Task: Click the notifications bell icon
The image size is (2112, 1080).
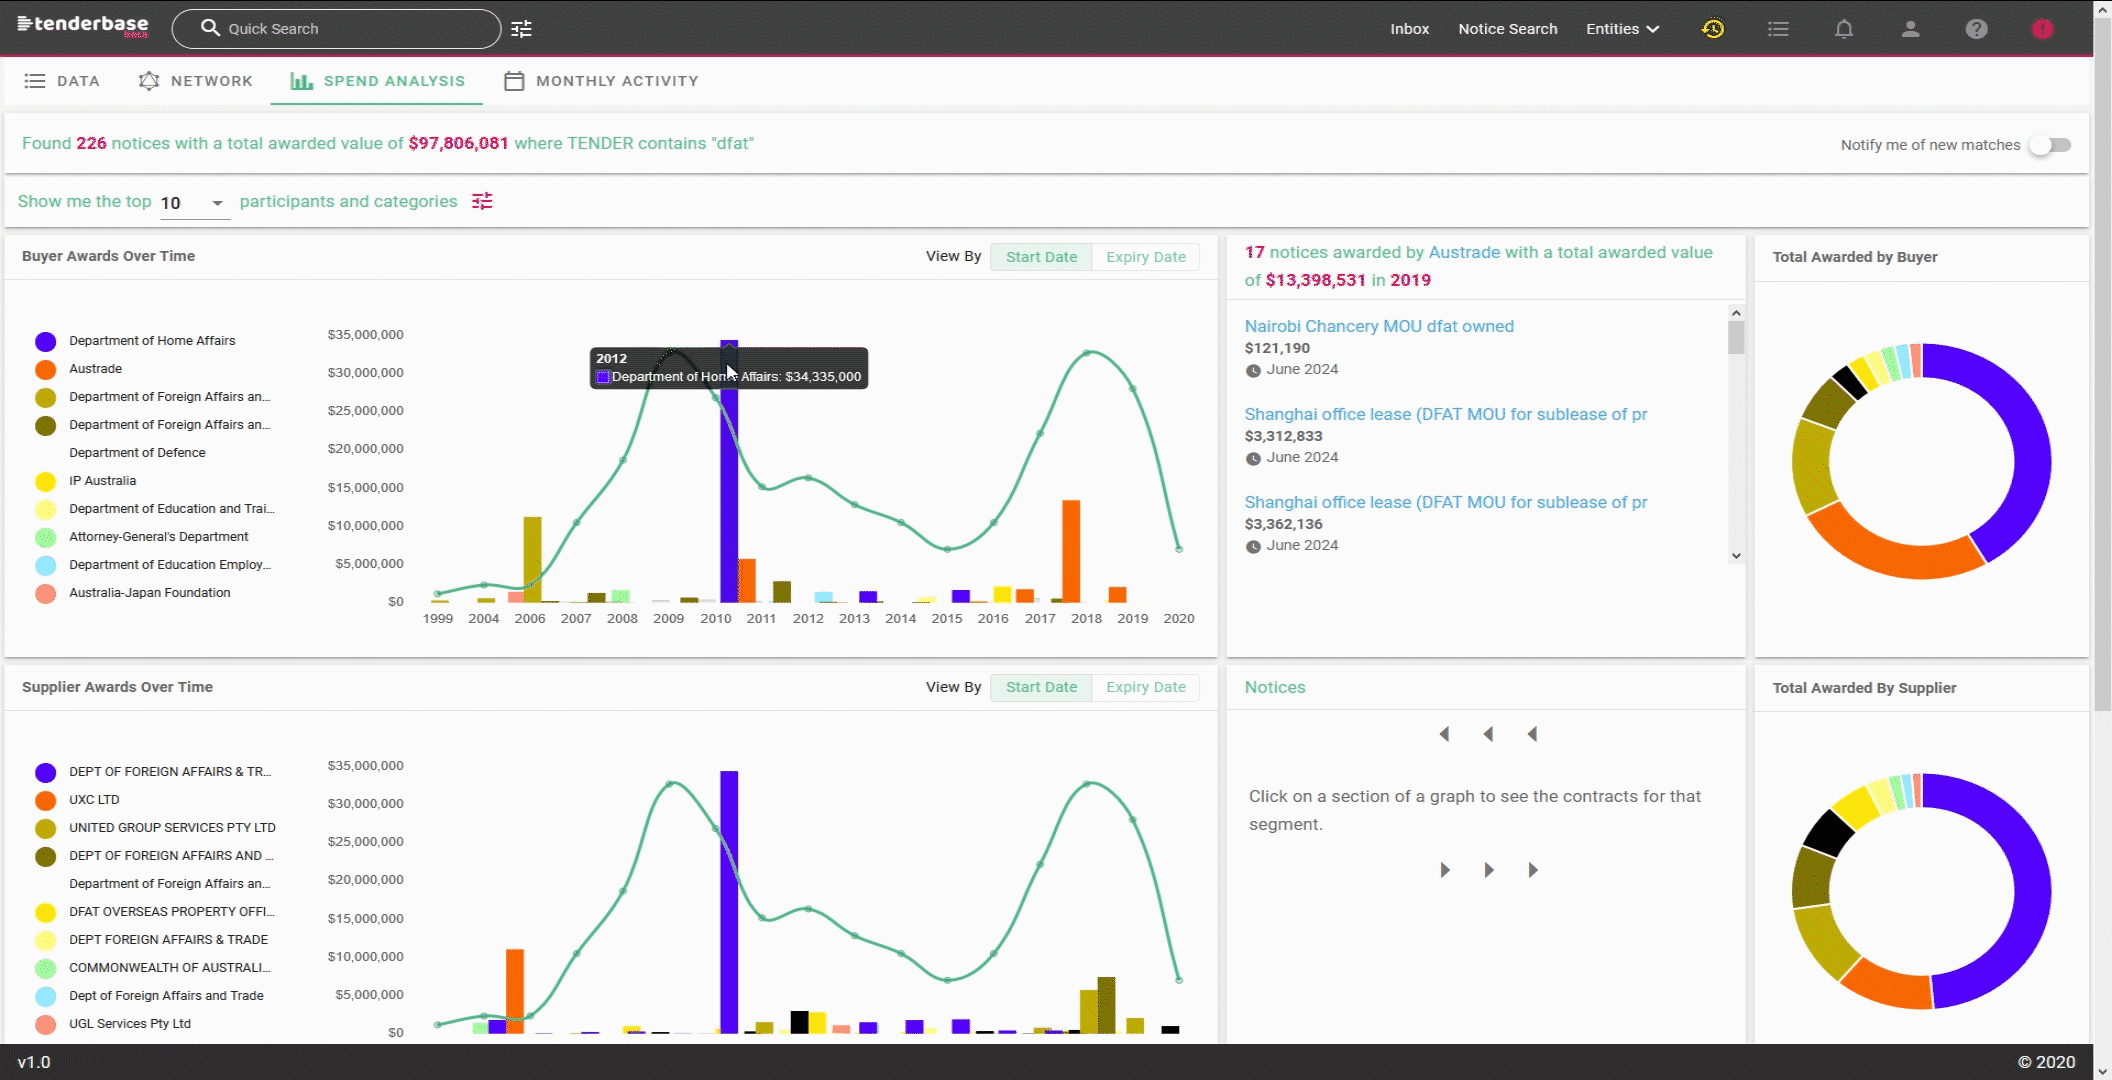Action: tap(1844, 28)
